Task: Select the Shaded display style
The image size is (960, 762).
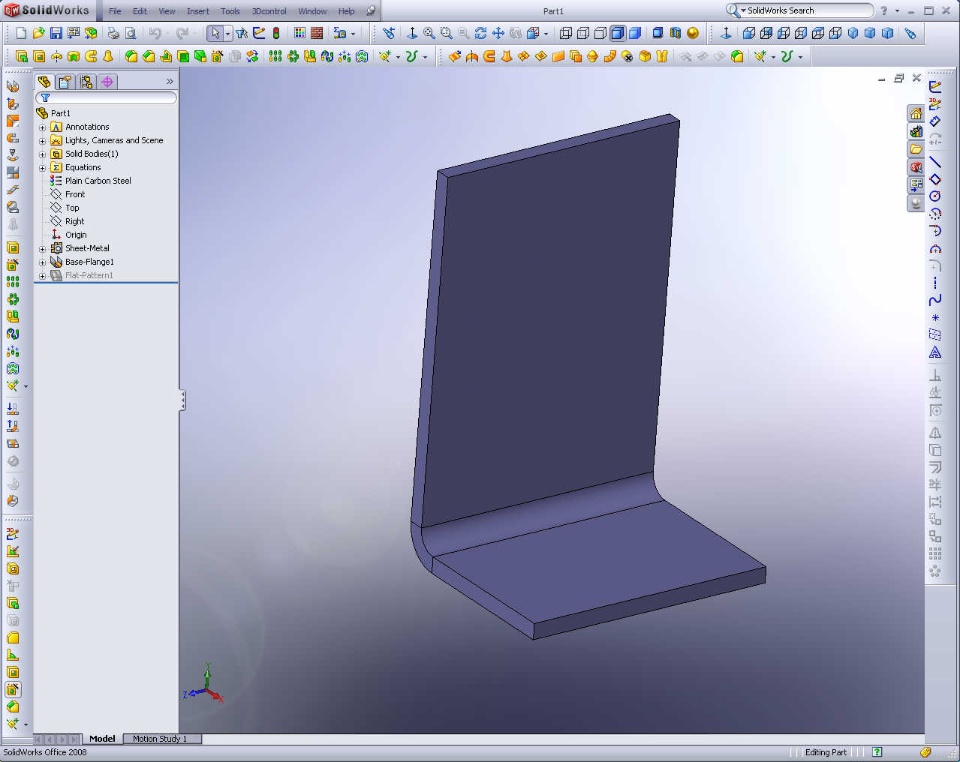Action: click(635, 33)
